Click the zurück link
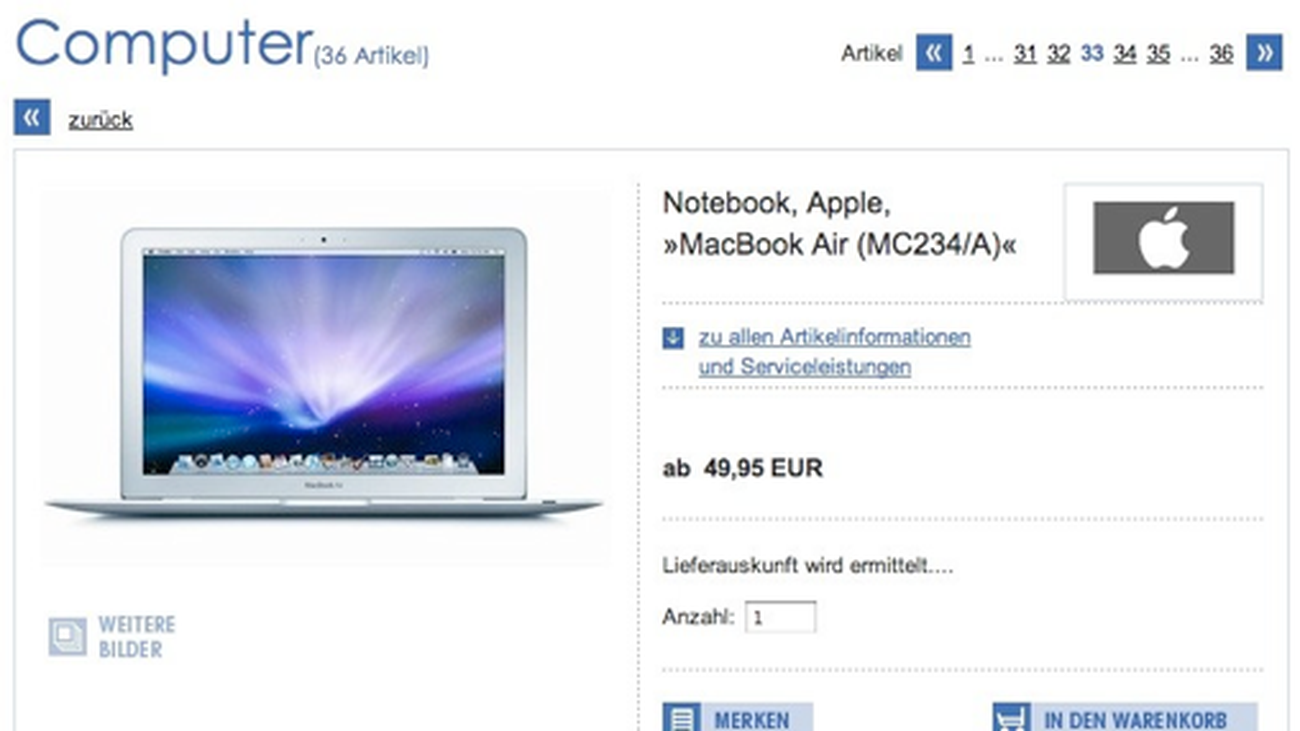 100,120
